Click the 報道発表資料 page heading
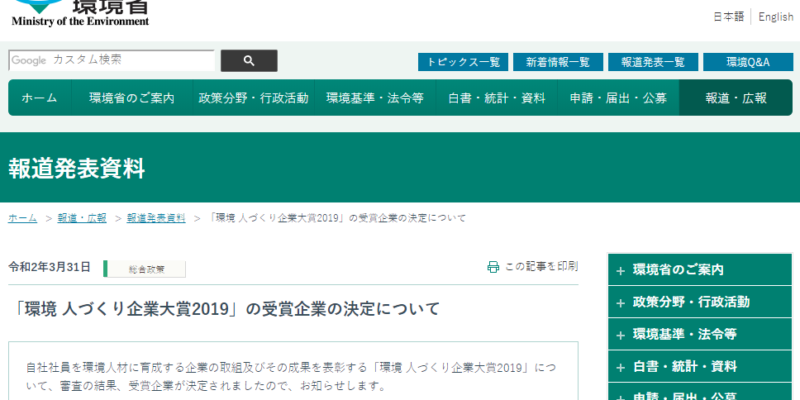The image size is (800, 400). (77, 168)
